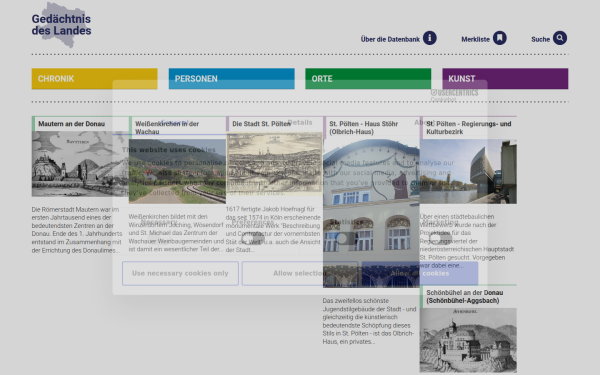Viewport: 600px width, 375px height.
Task: Switch to the Details tab in cookie dialog
Action: click(300, 122)
